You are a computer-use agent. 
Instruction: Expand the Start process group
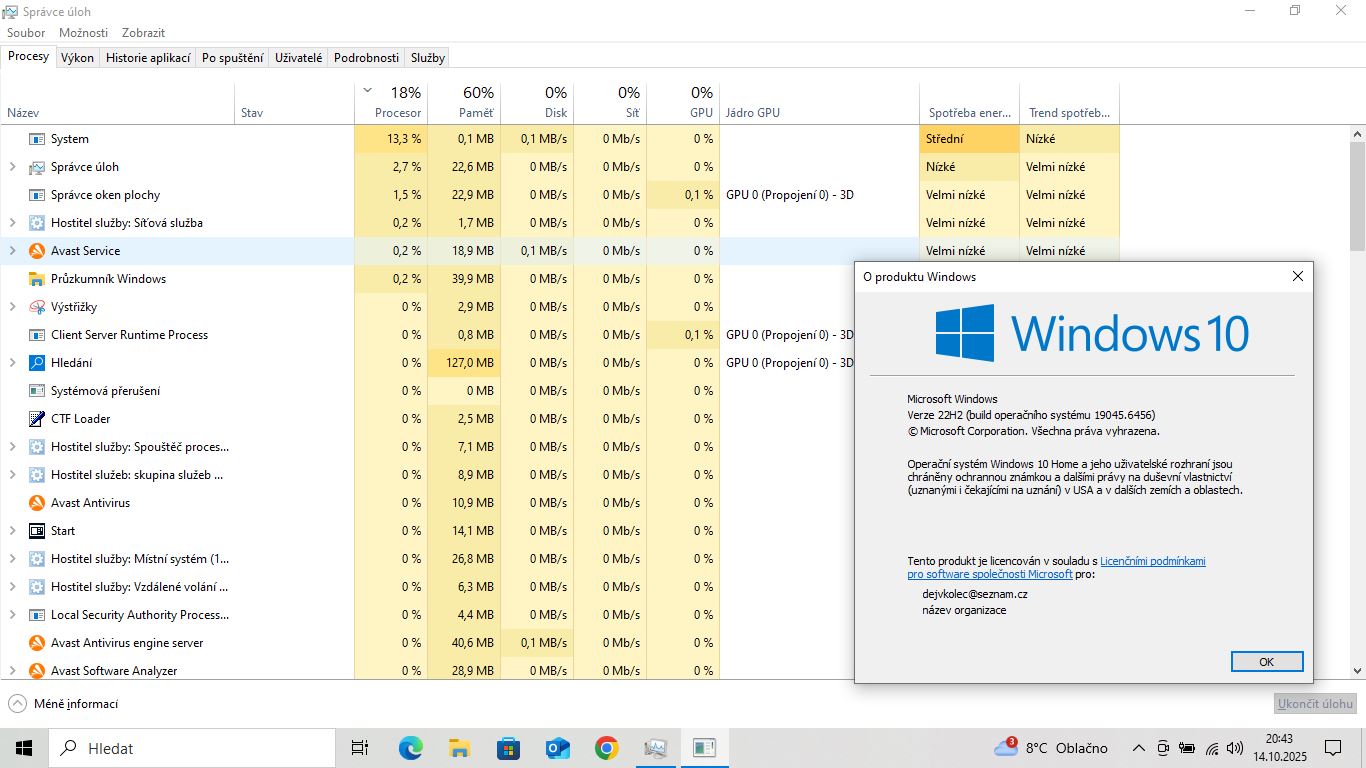(x=13, y=531)
